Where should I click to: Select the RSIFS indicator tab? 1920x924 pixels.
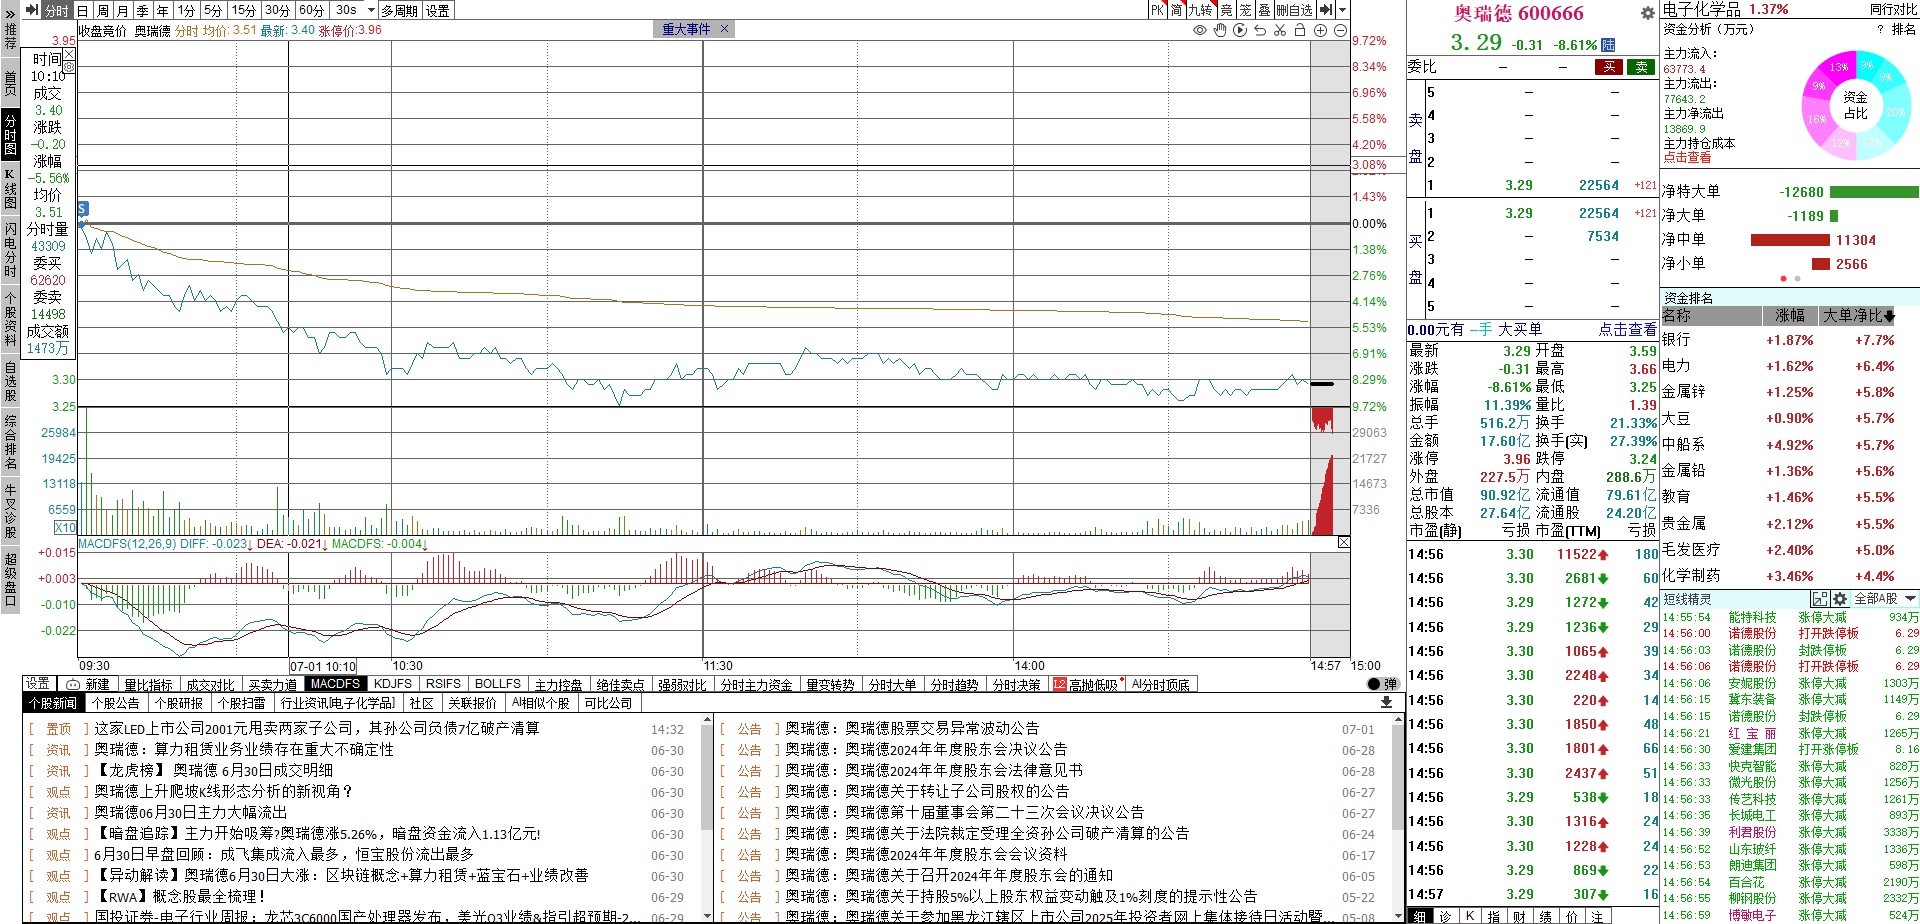pyautogui.click(x=443, y=684)
